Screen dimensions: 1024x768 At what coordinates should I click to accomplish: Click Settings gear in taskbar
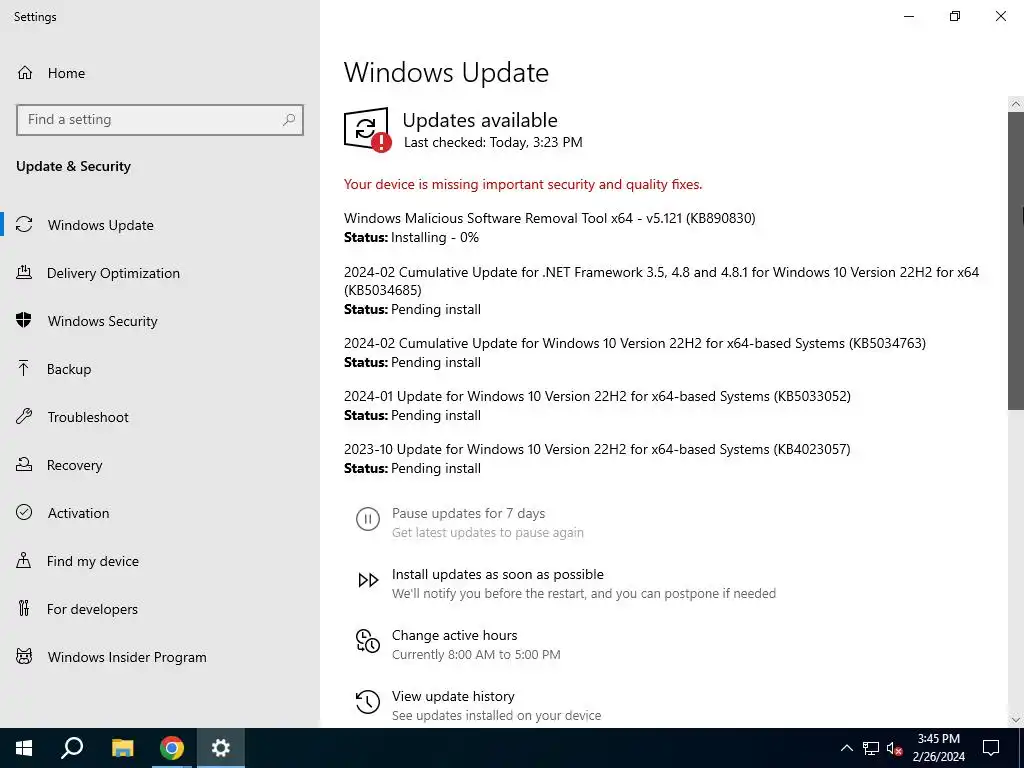pyautogui.click(x=221, y=748)
